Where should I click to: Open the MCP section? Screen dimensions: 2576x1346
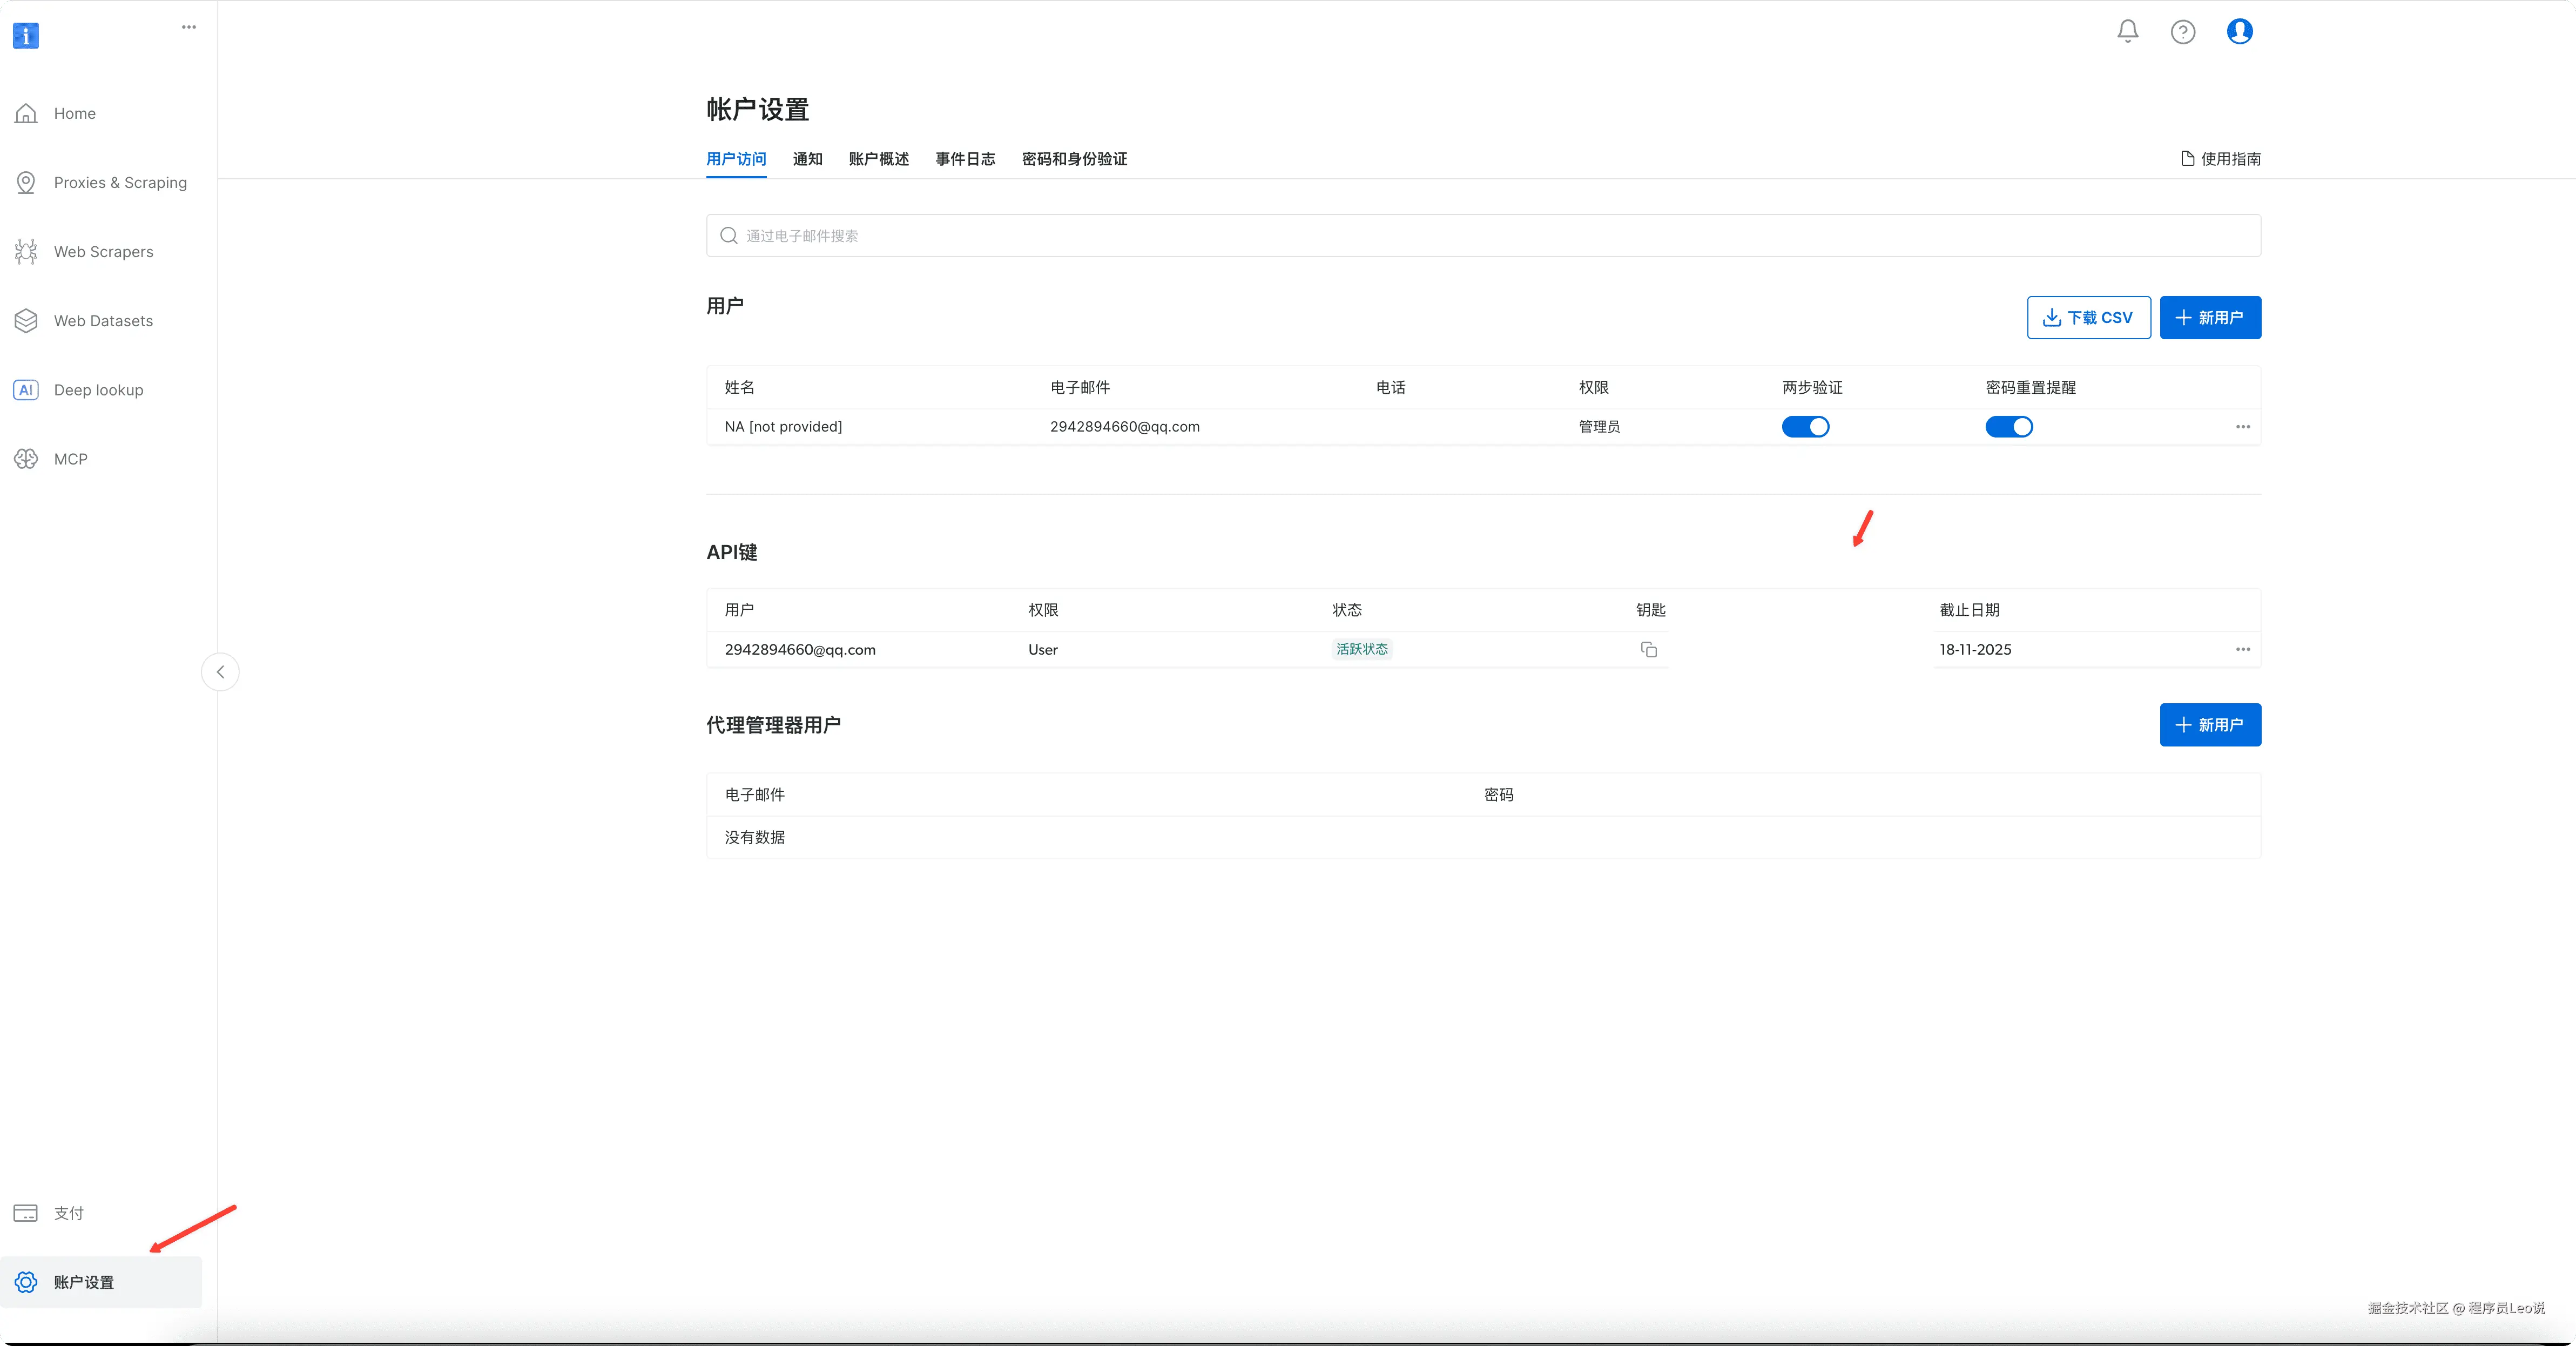click(70, 458)
